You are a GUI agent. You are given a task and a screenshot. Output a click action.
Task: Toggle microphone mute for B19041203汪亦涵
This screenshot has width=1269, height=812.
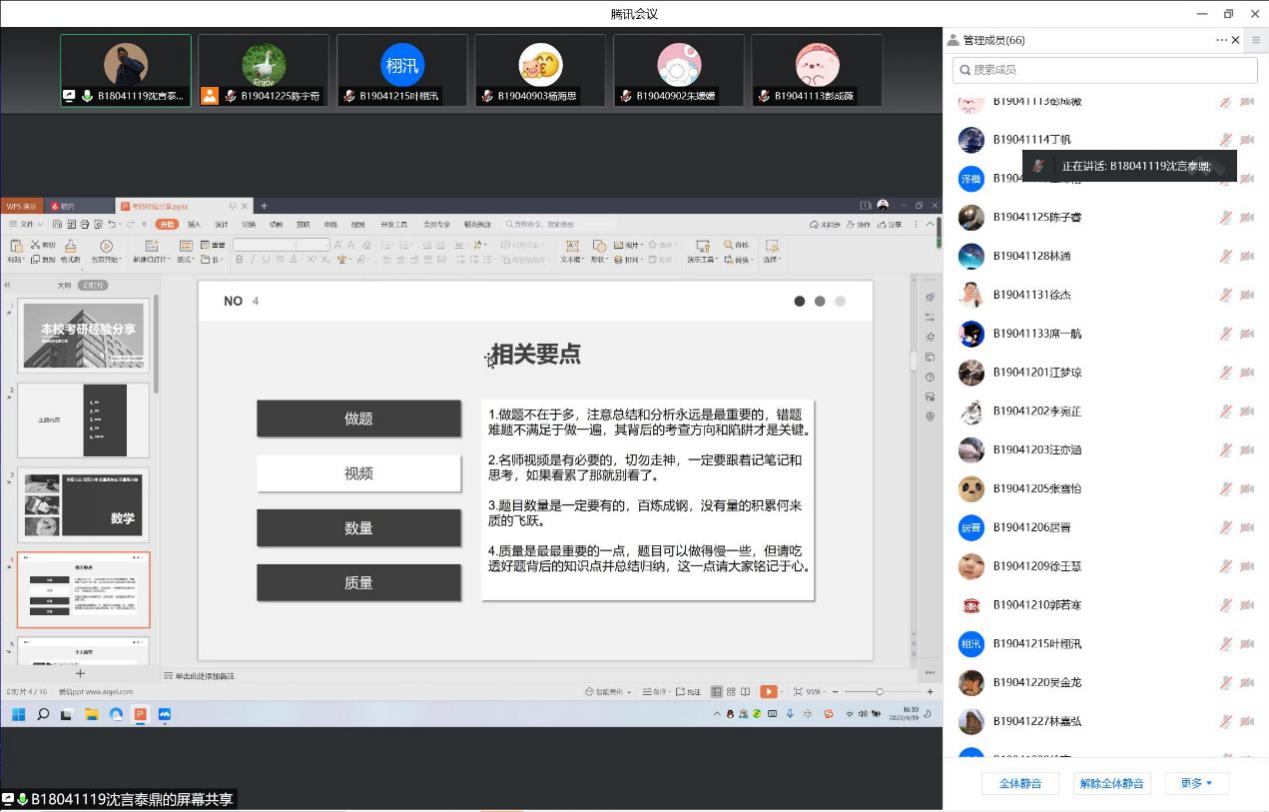(1225, 450)
